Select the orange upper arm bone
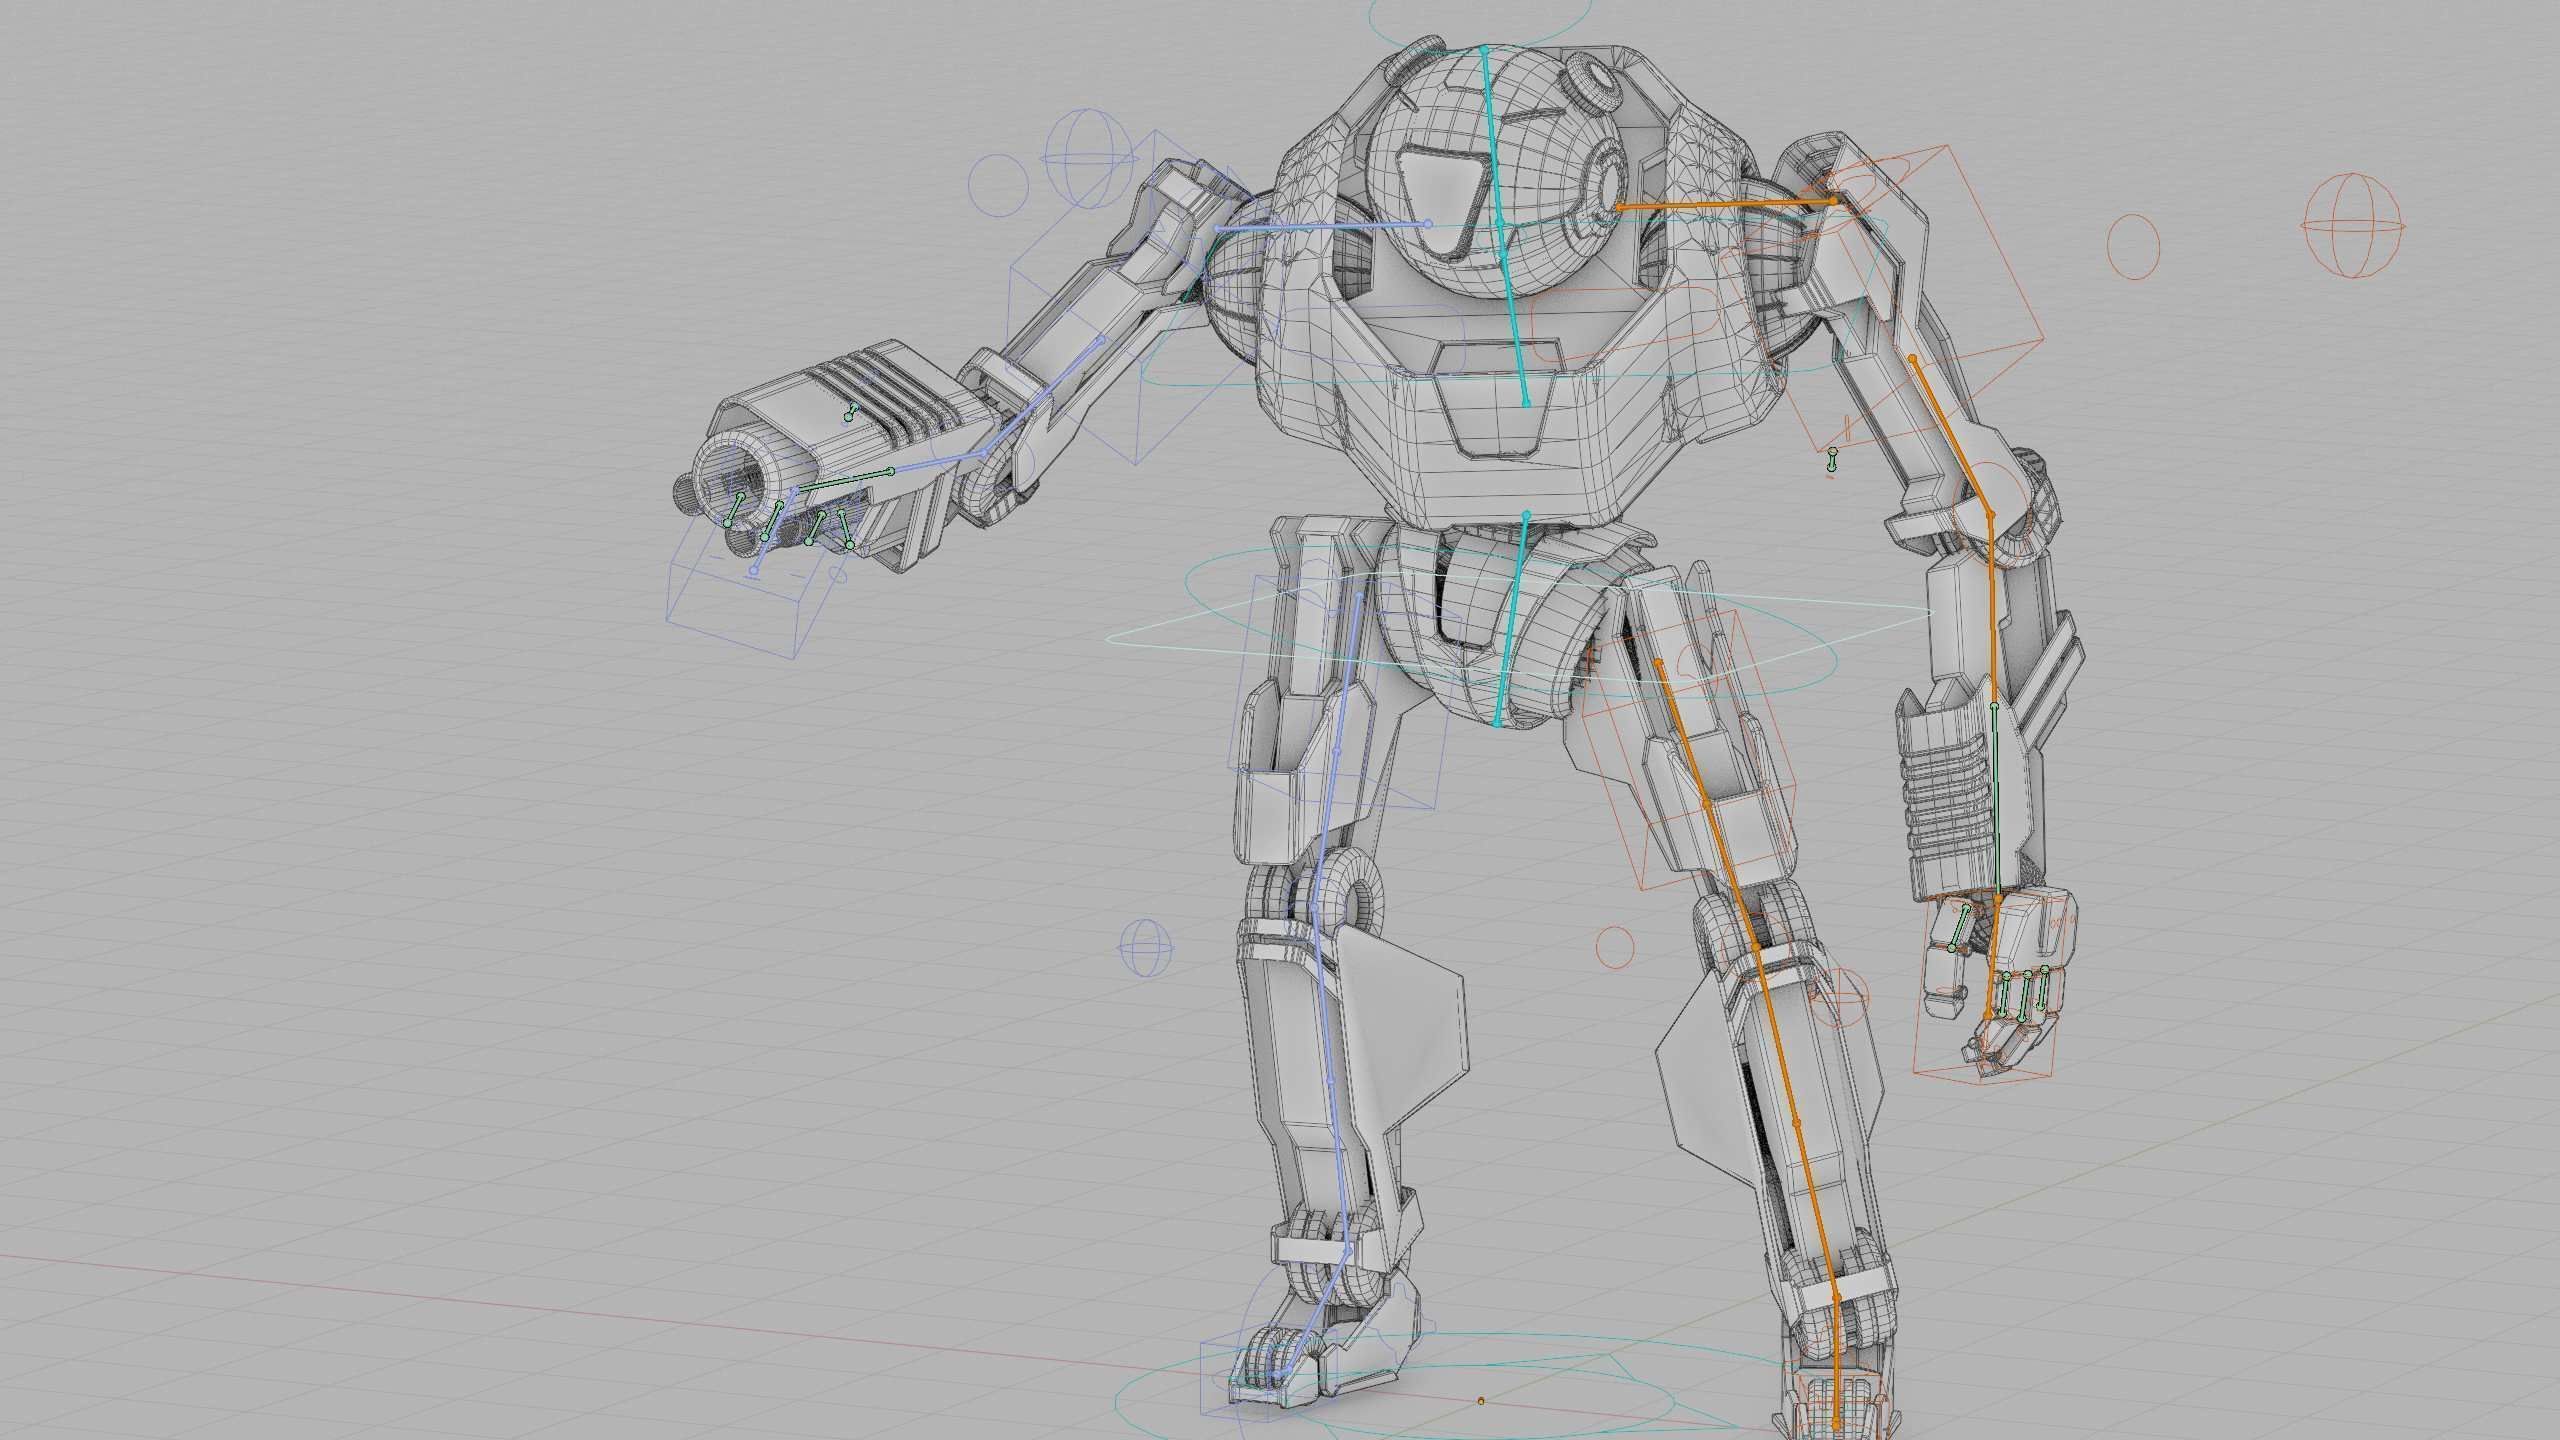2560x1440 pixels. click(x=1951, y=436)
